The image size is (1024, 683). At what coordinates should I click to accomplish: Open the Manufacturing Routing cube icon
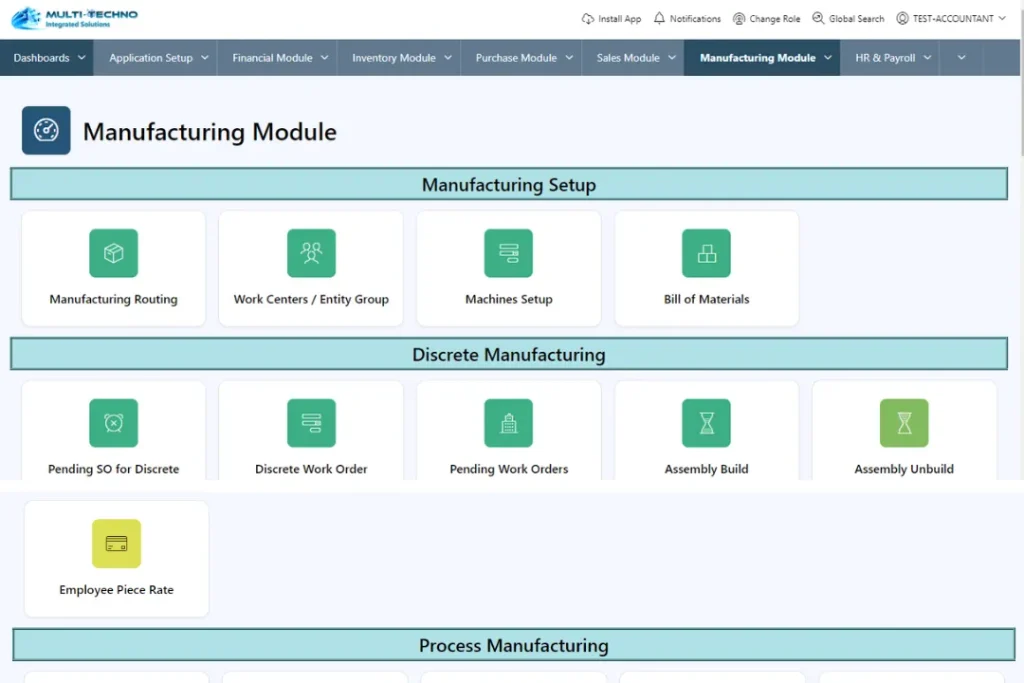[113, 253]
